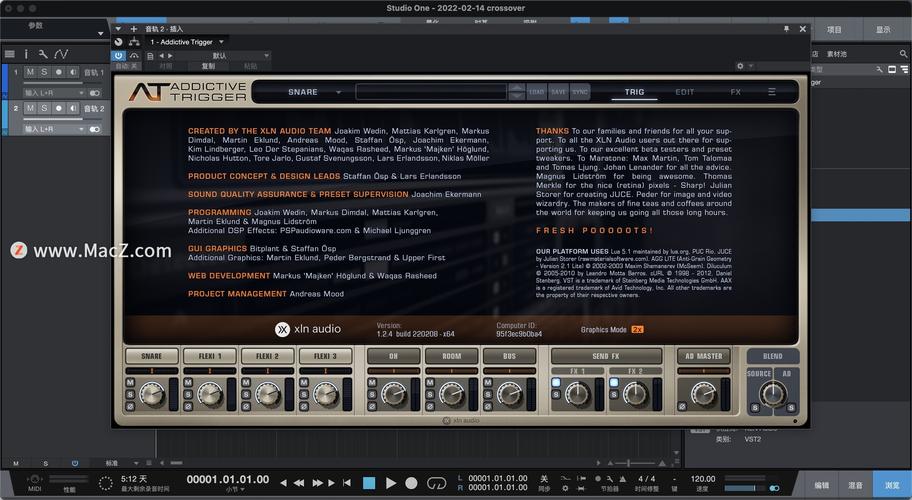
Task: Open Addictive Trigger hamburger menu
Action: 772,92
